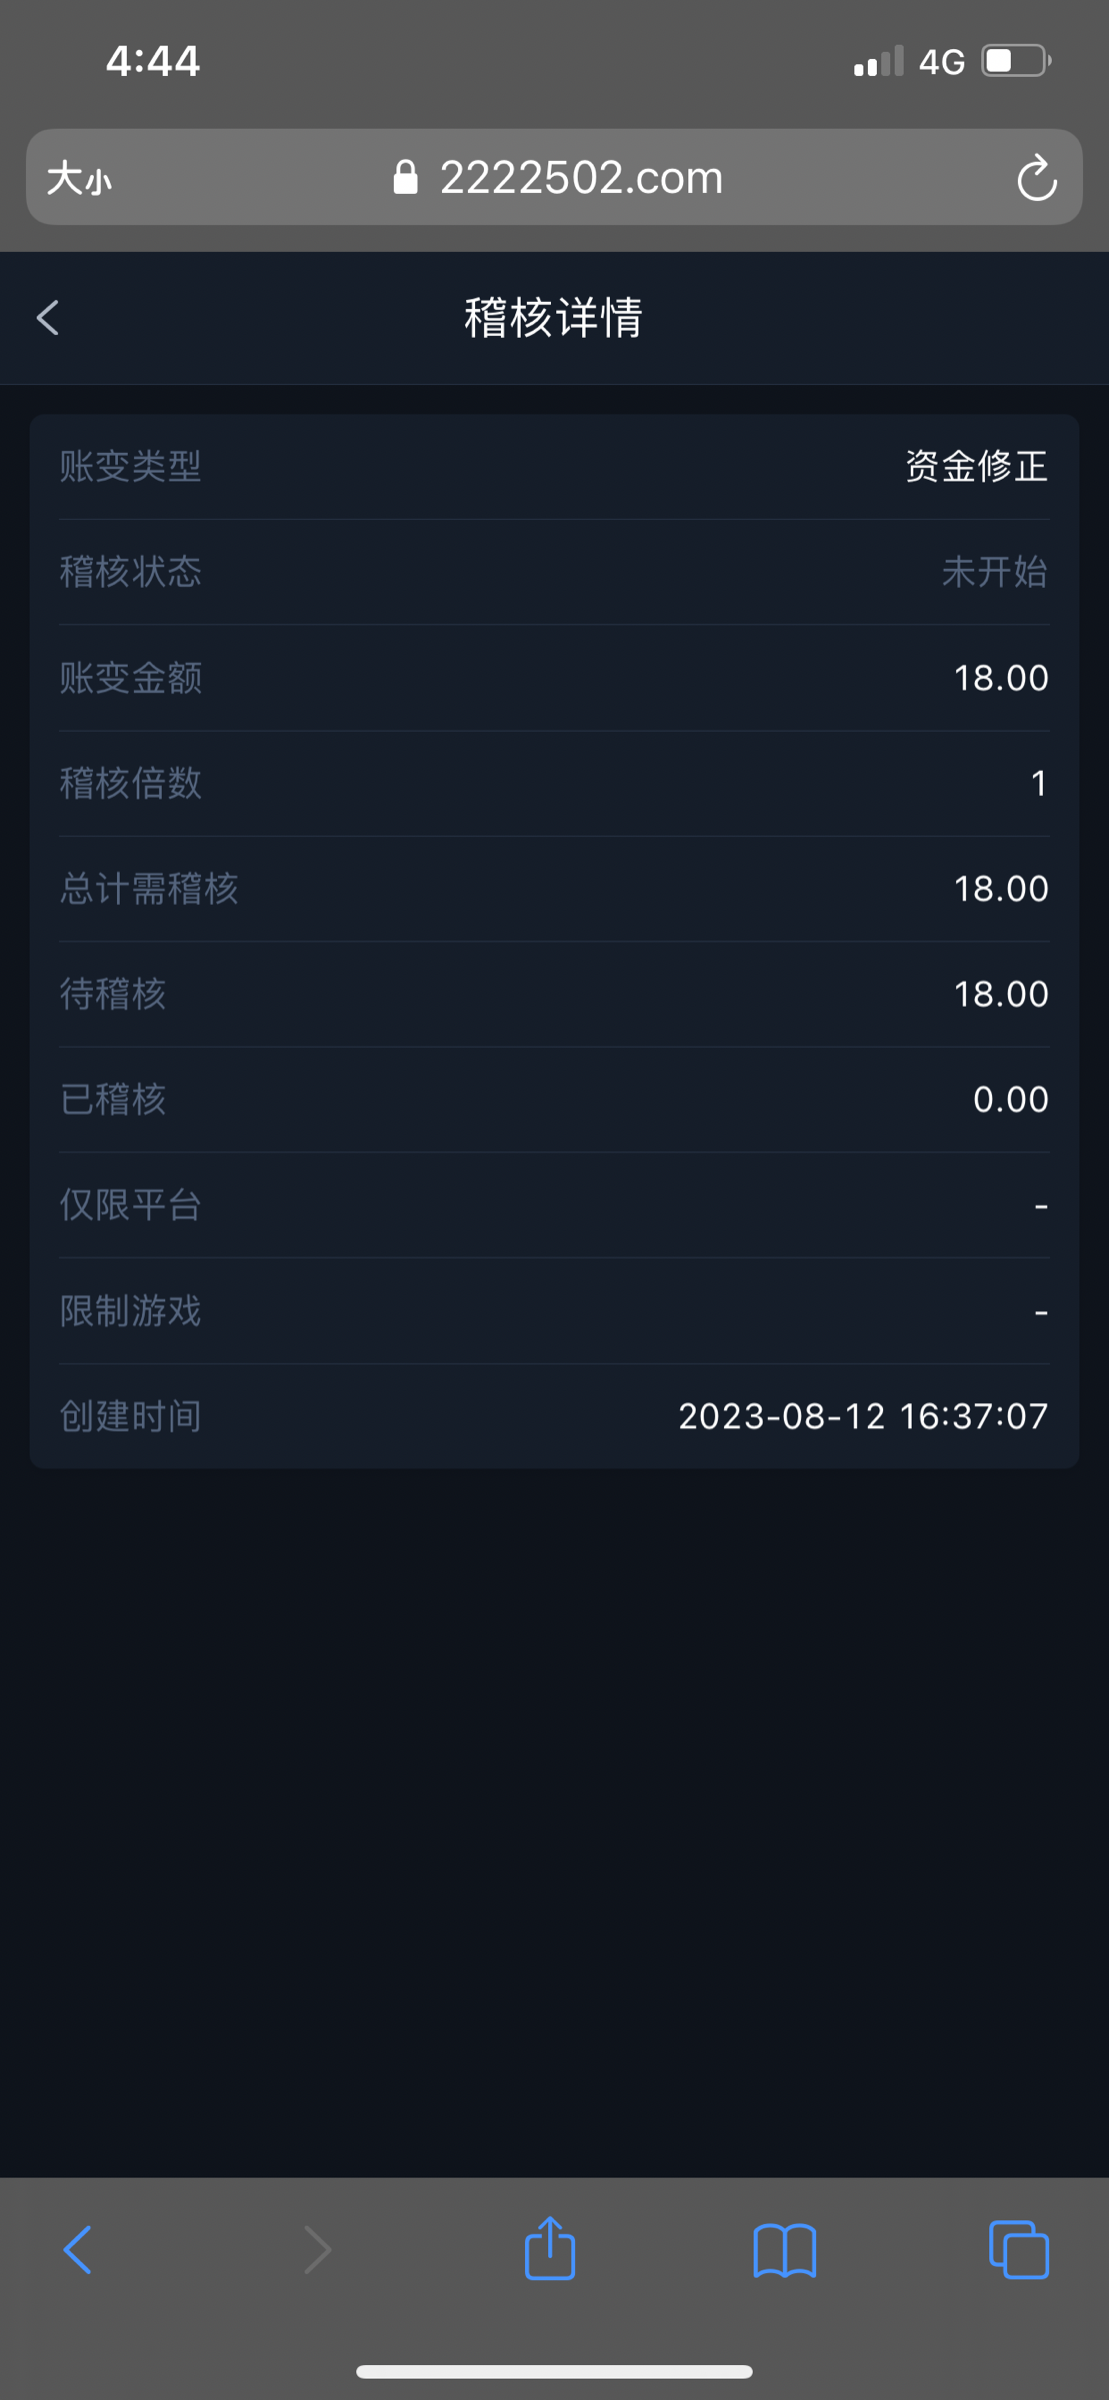Tap the battery indicator in status bar

tap(1016, 61)
